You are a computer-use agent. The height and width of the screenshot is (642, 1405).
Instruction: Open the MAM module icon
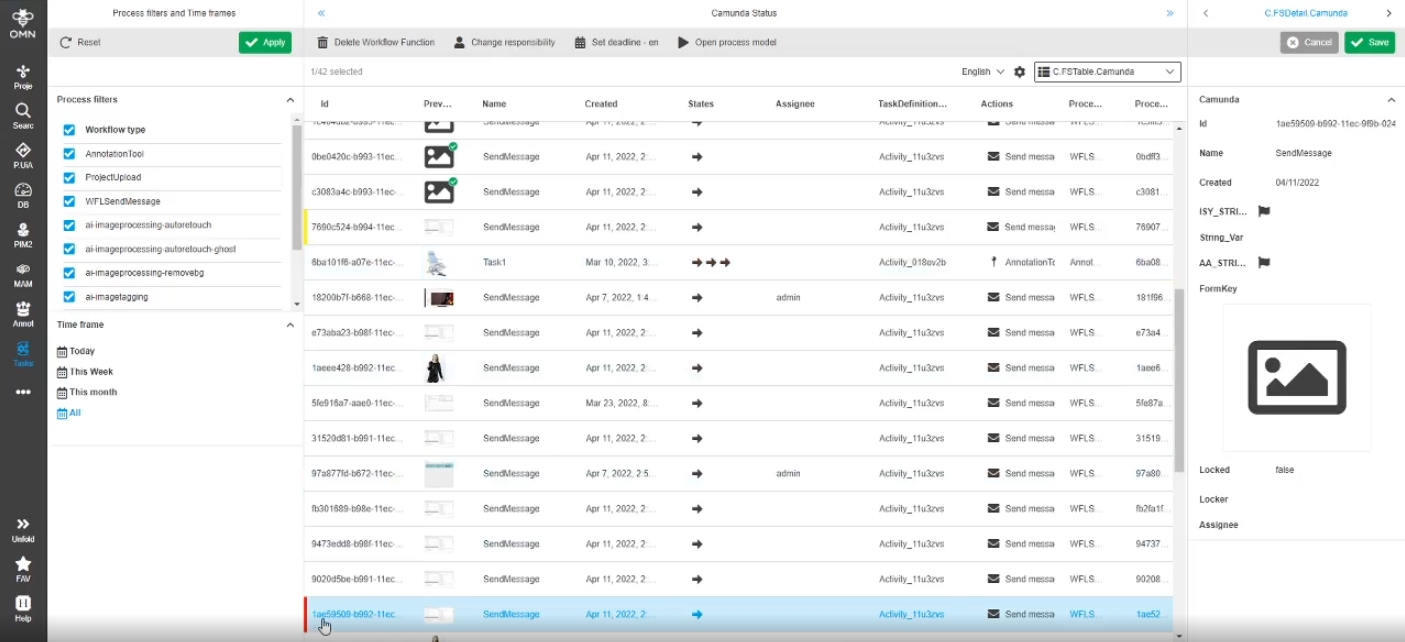tap(22, 274)
